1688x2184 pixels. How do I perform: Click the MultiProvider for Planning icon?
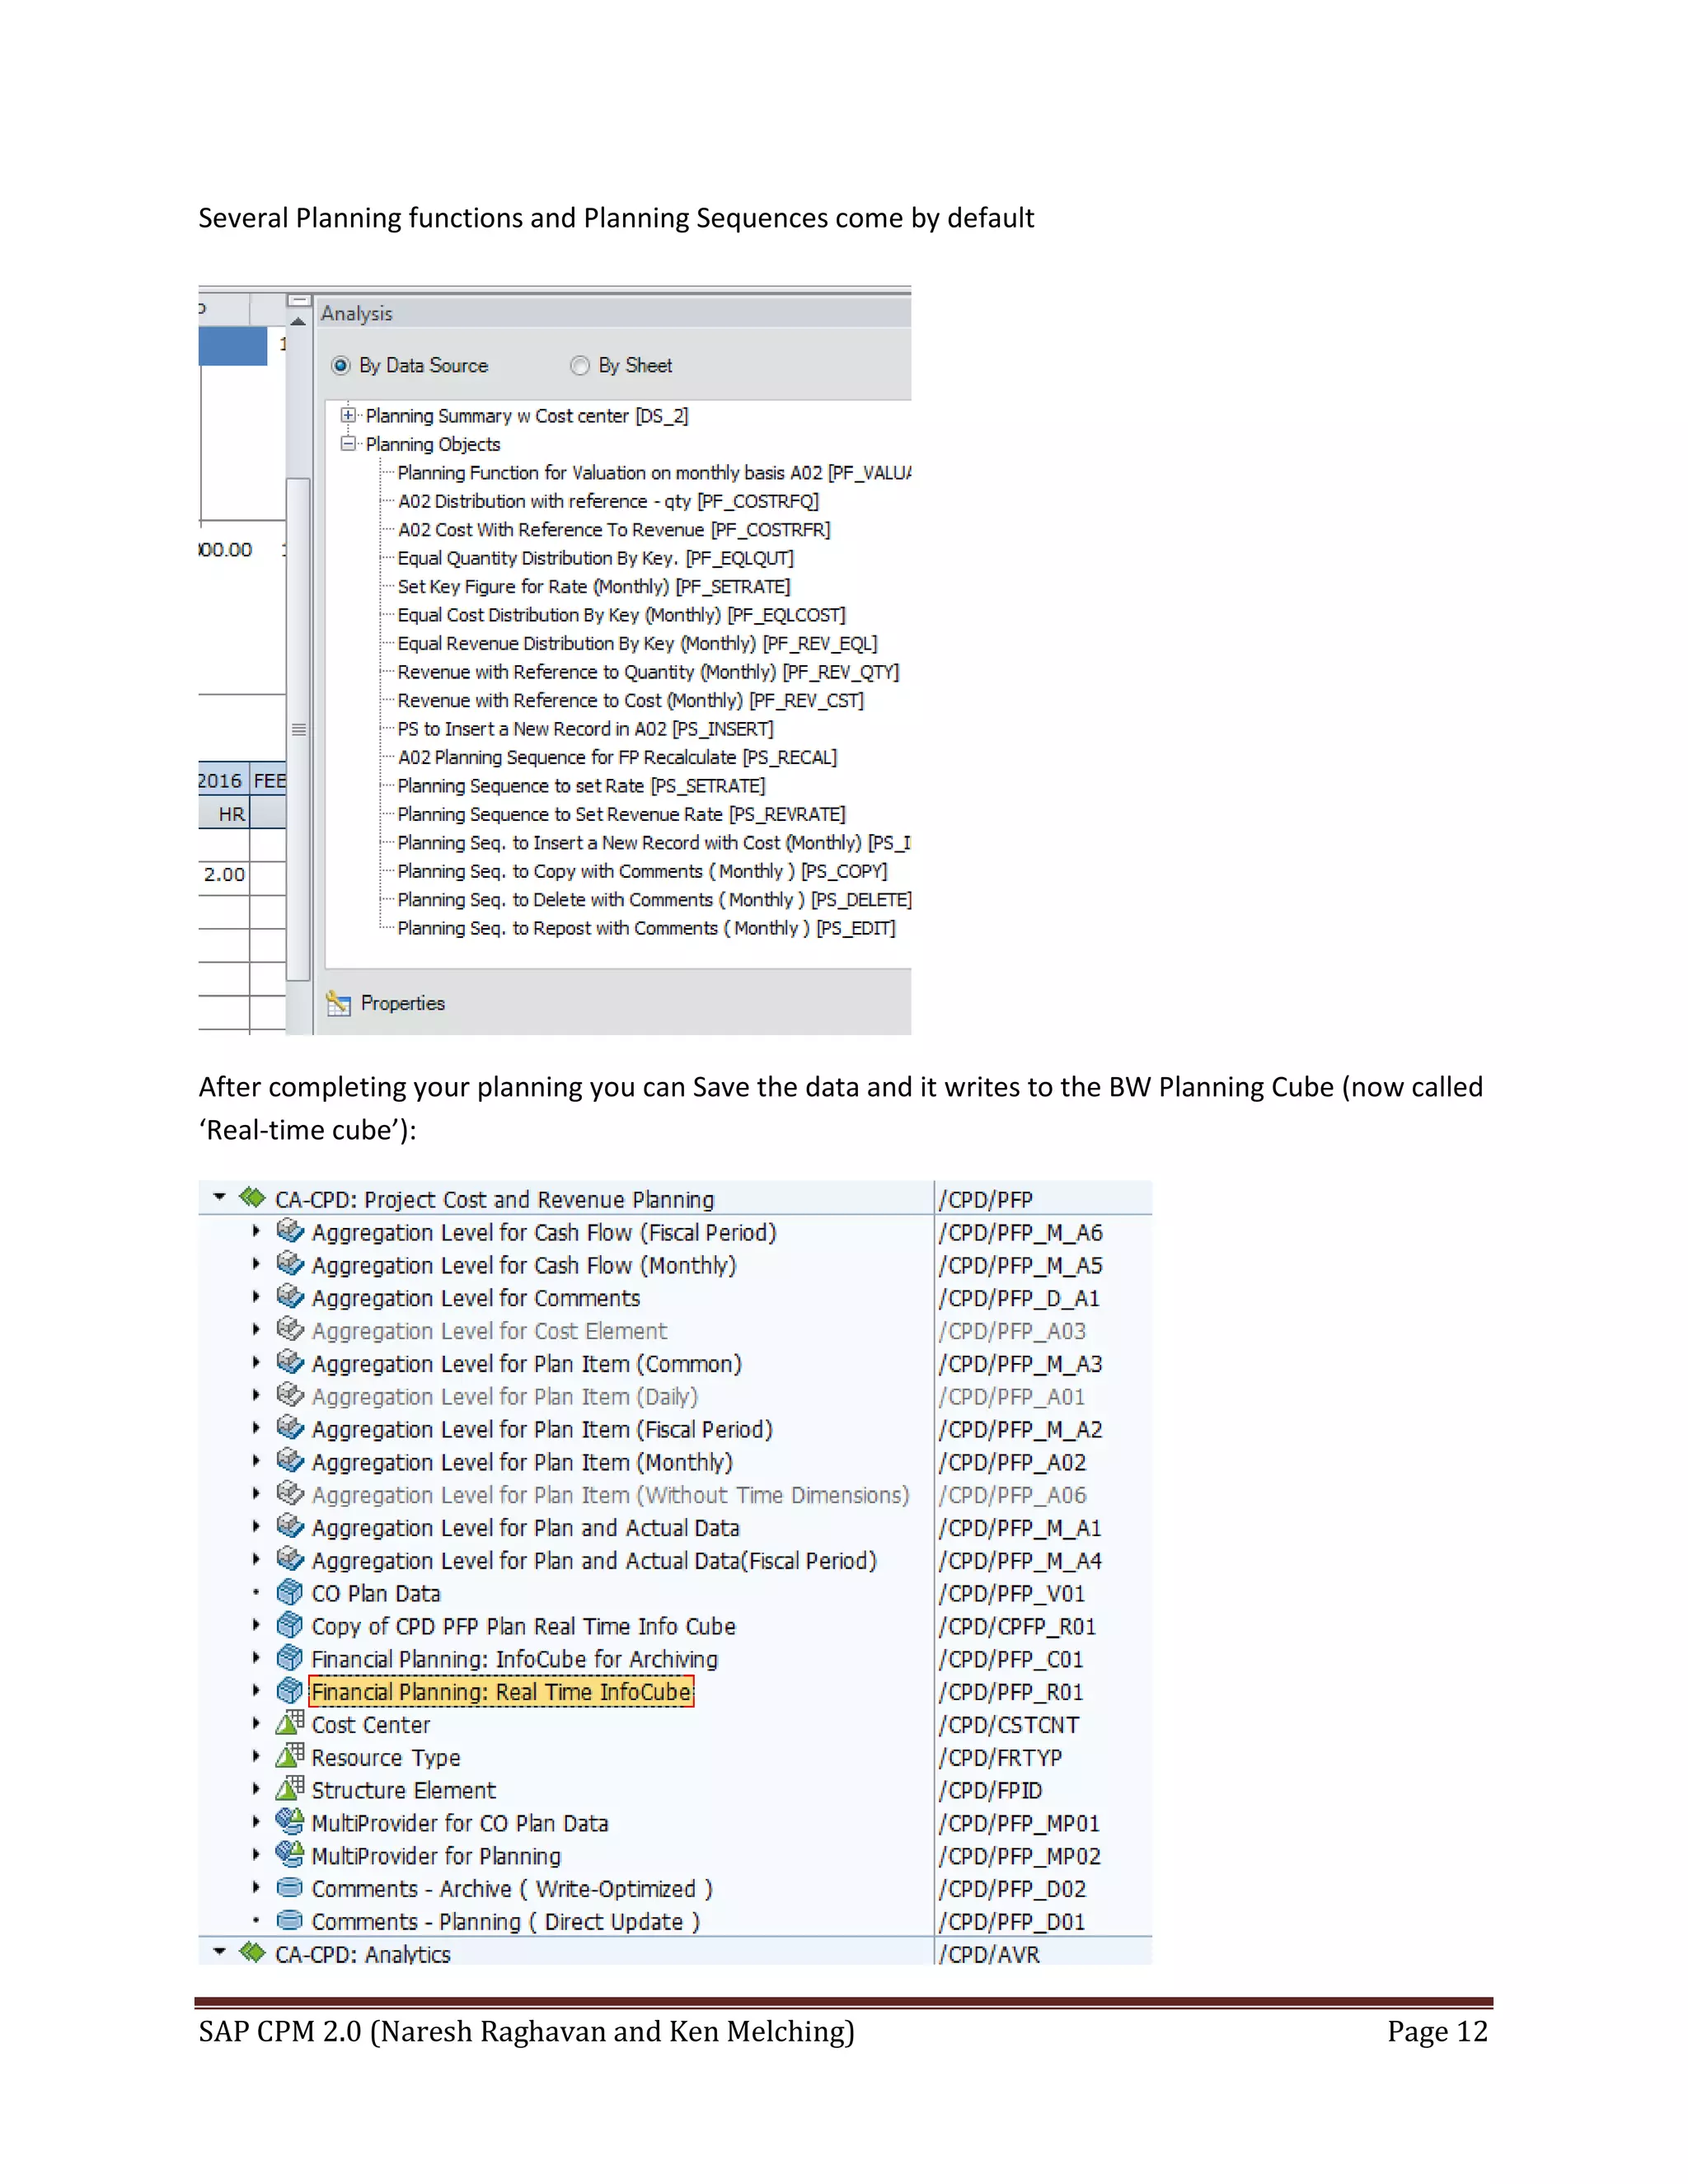(290, 1854)
